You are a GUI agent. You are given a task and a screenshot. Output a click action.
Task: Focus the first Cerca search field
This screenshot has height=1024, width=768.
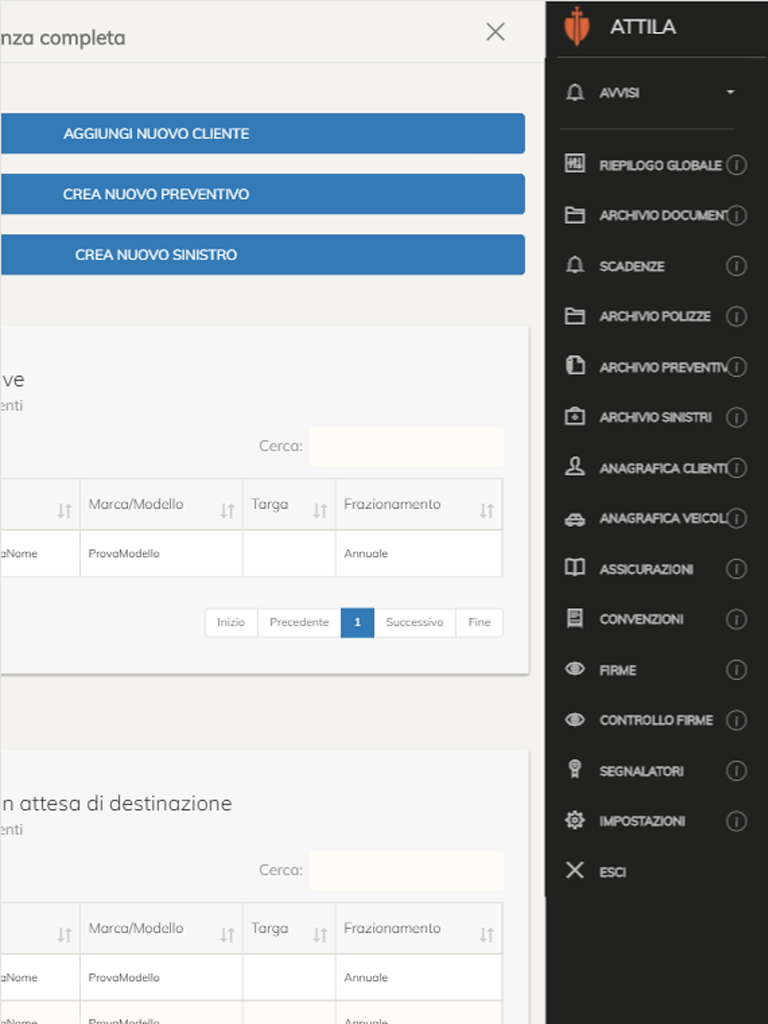[x=406, y=446]
